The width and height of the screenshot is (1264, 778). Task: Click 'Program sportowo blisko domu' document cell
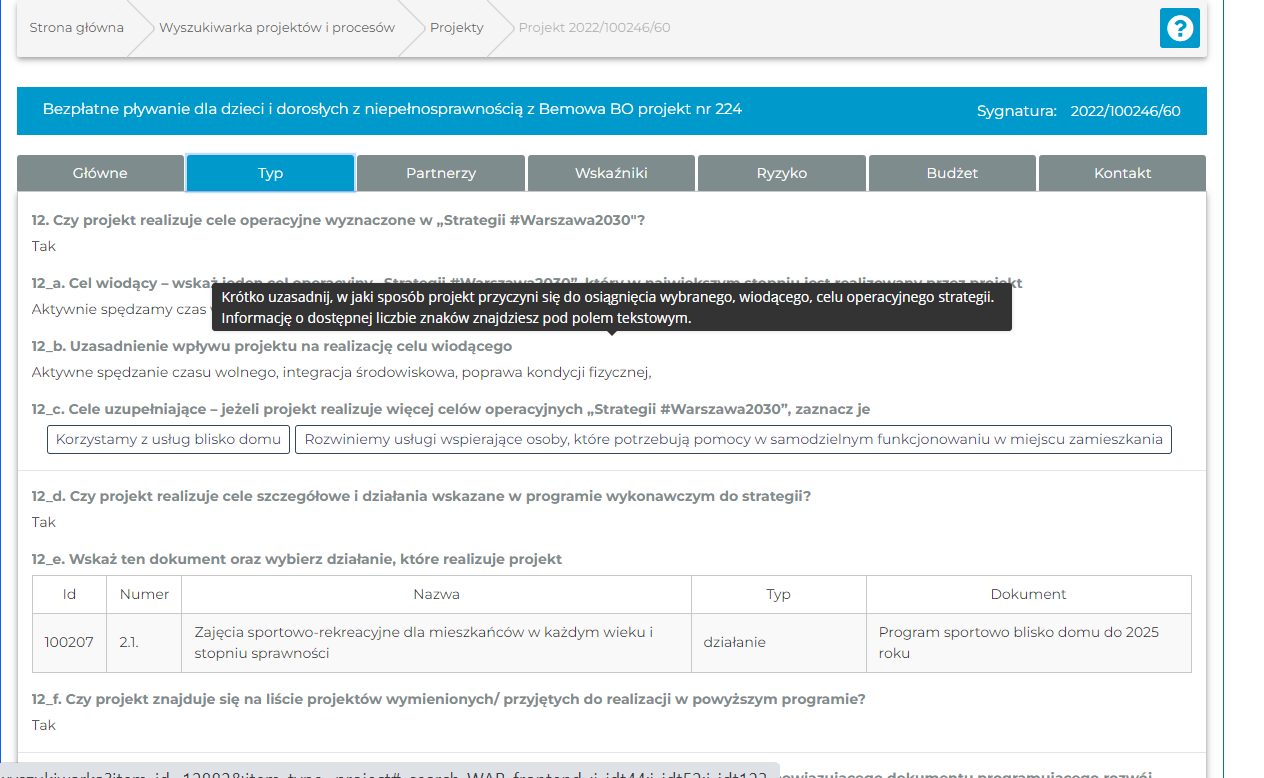pos(1018,642)
